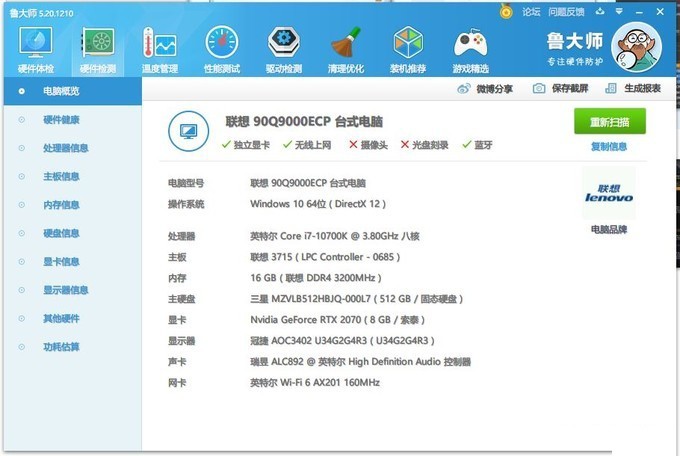Click the 鲁大师 mascot avatar
Image resolution: width=680 pixels, height=456 pixels.
[636, 47]
